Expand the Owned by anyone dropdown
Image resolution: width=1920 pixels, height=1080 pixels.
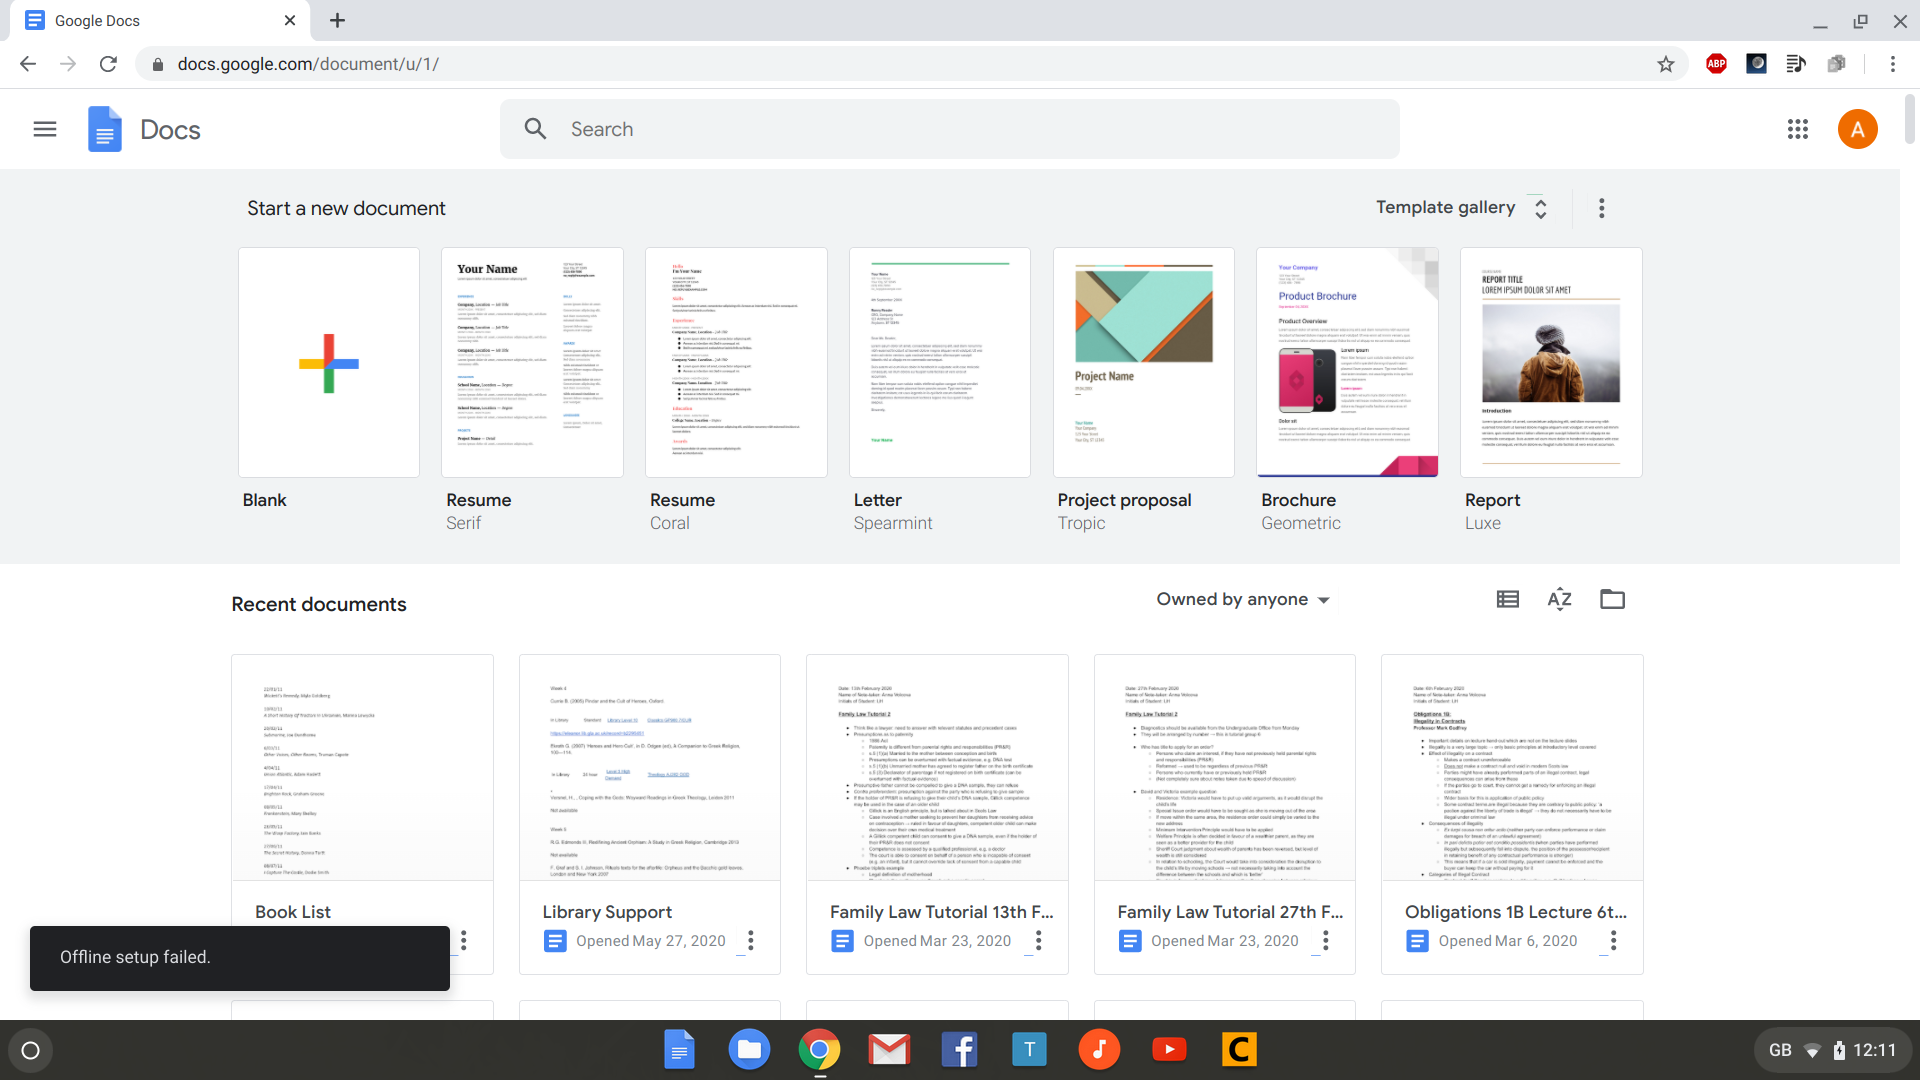pos(1240,600)
